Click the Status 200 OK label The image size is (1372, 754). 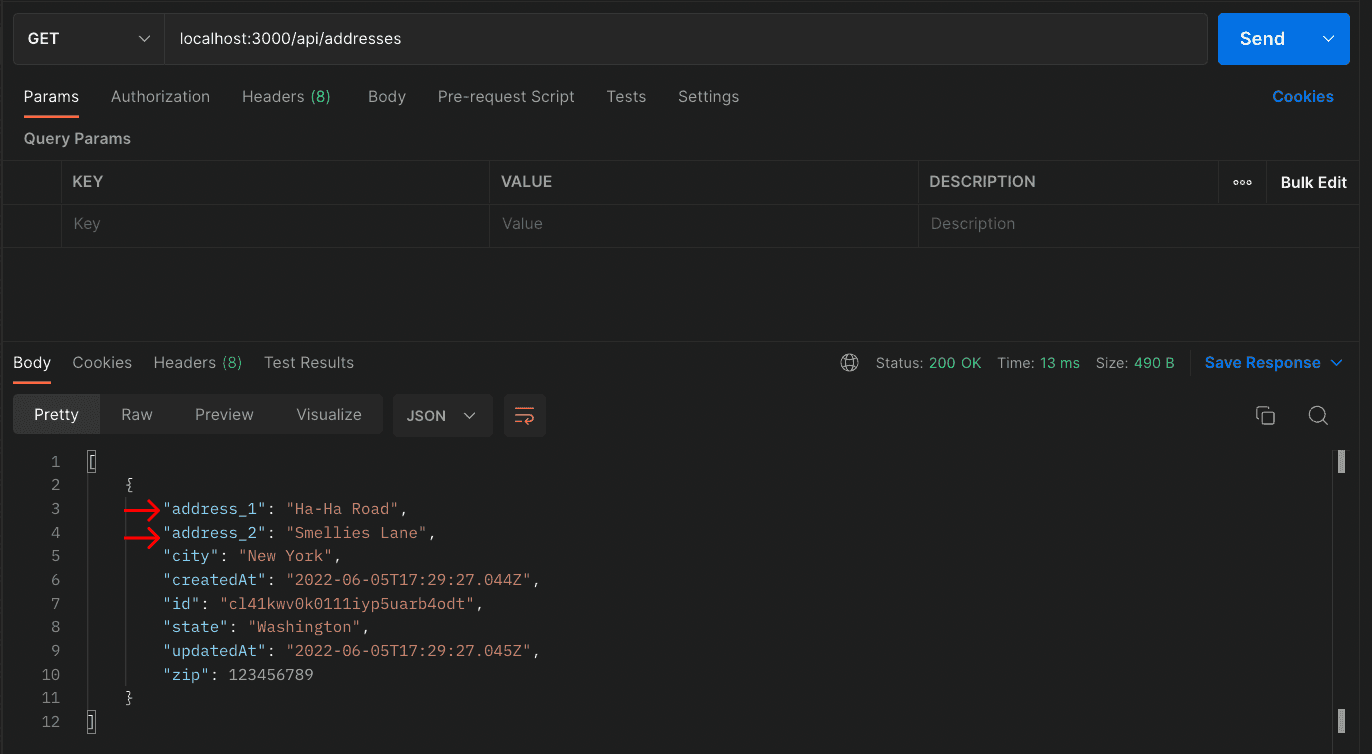coord(928,363)
